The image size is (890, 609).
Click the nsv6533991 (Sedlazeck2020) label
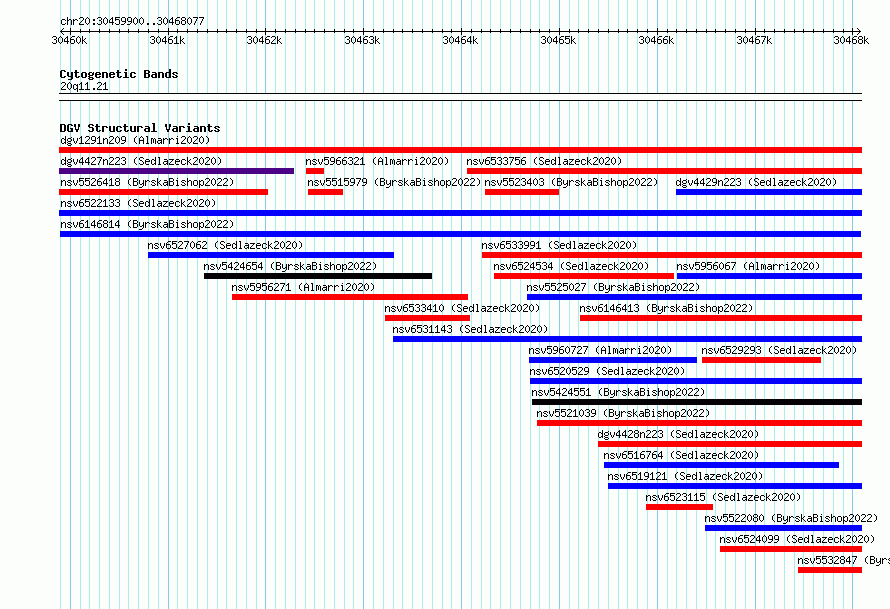point(559,245)
